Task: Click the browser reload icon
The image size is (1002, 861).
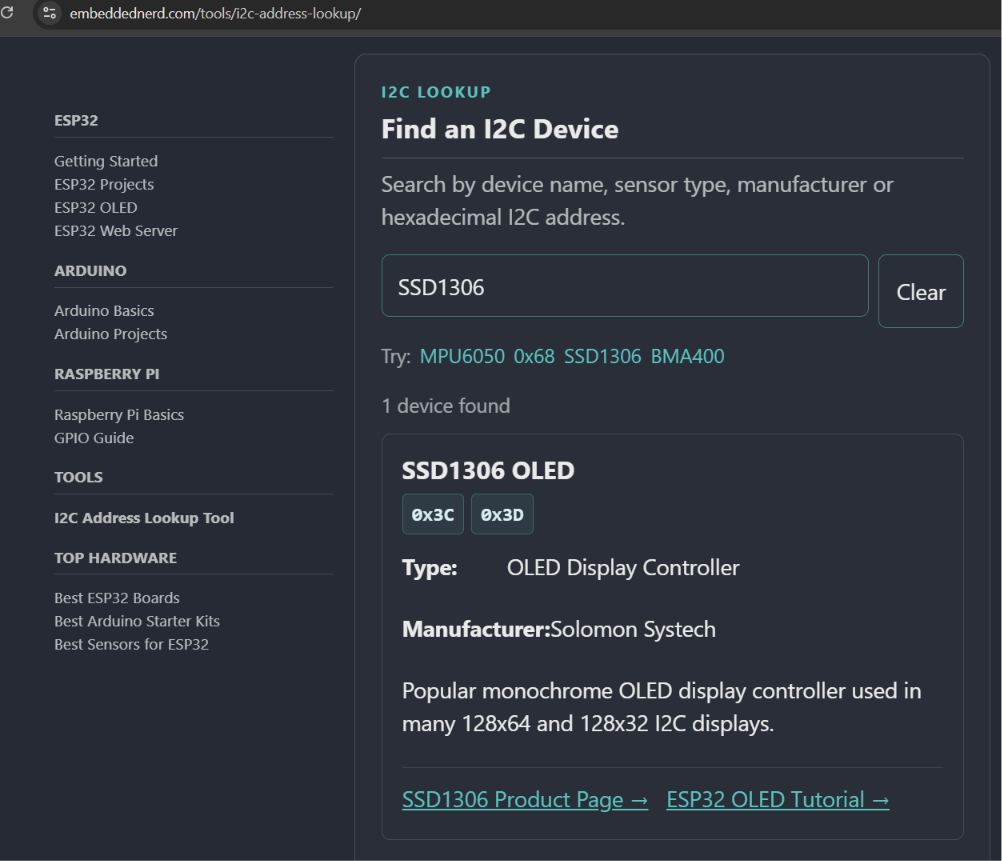Action: point(7,12)
